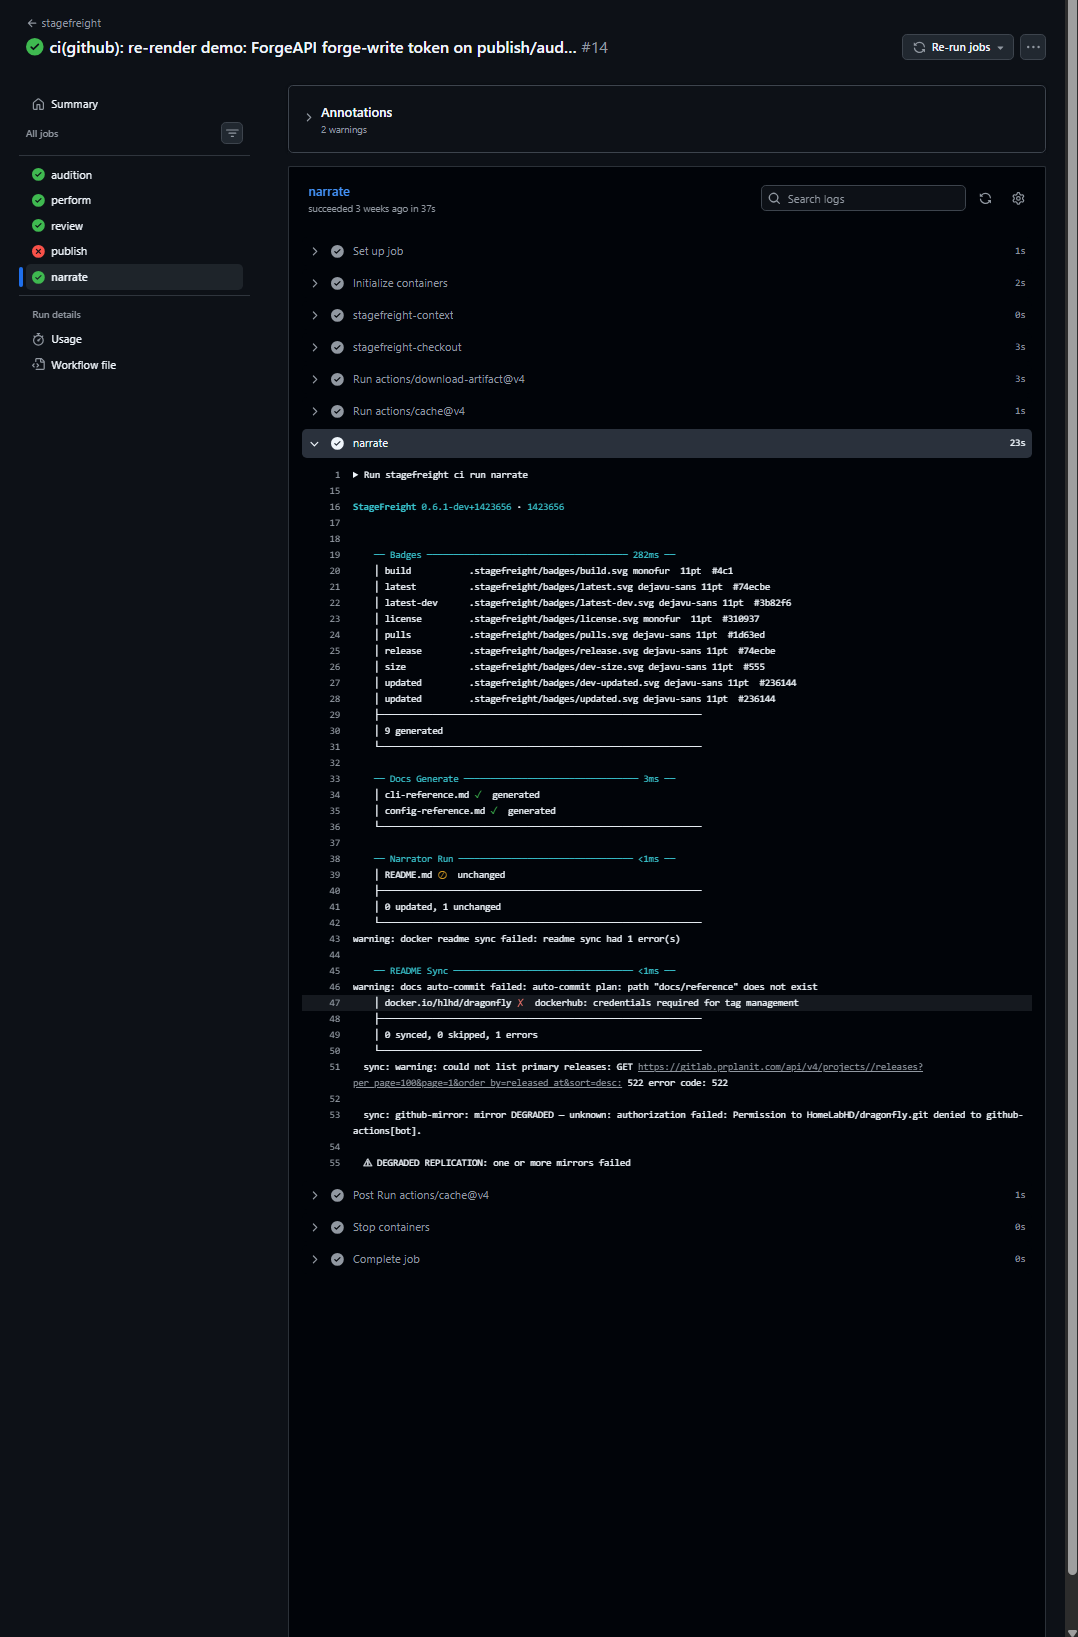Screen dimensions: 1078x1637
Task: Expand the stagefreight-context step
Action: coord(667,315)
